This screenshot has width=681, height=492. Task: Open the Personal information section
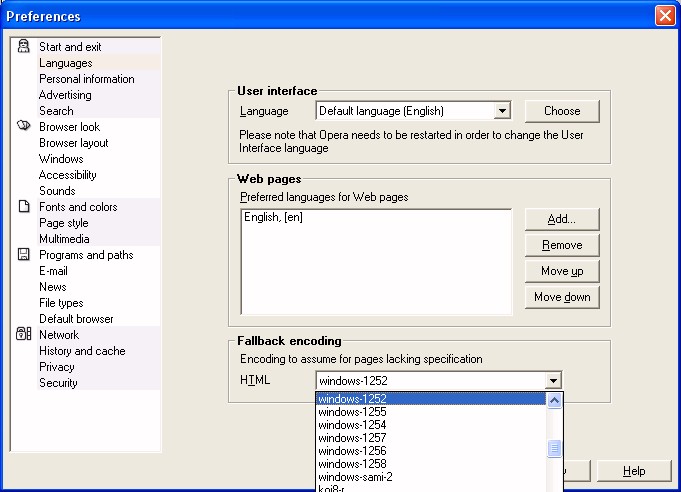[x=86, y=79]
